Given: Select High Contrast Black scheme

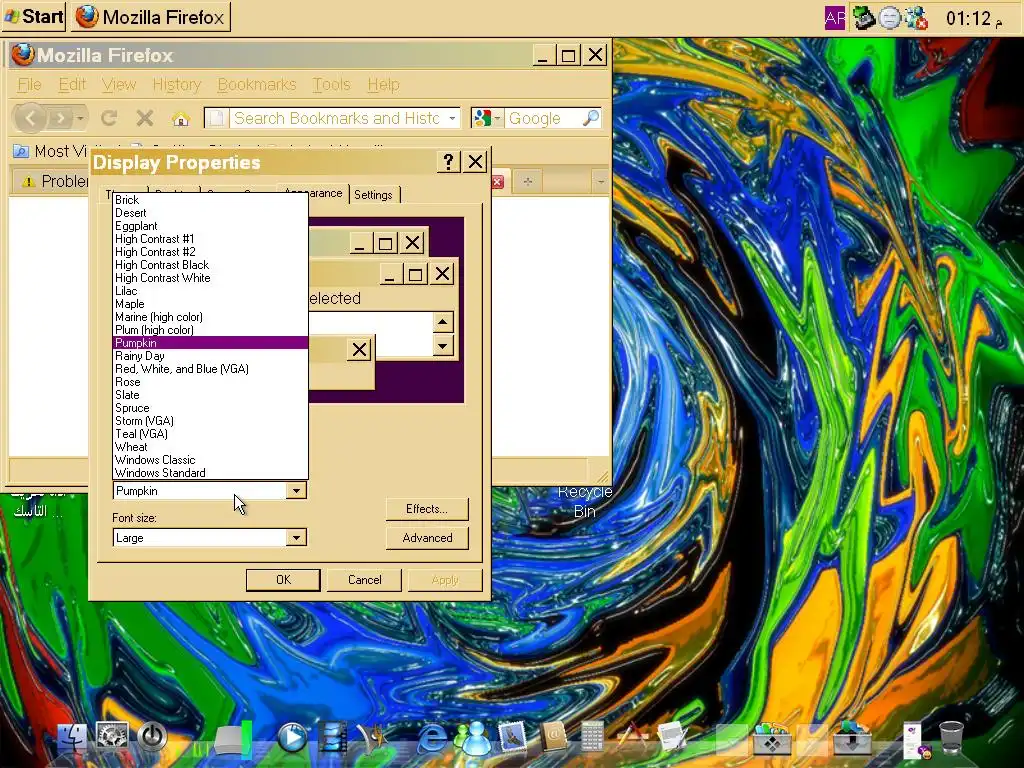Looking at the screenshot, I should tap(210, 265).
